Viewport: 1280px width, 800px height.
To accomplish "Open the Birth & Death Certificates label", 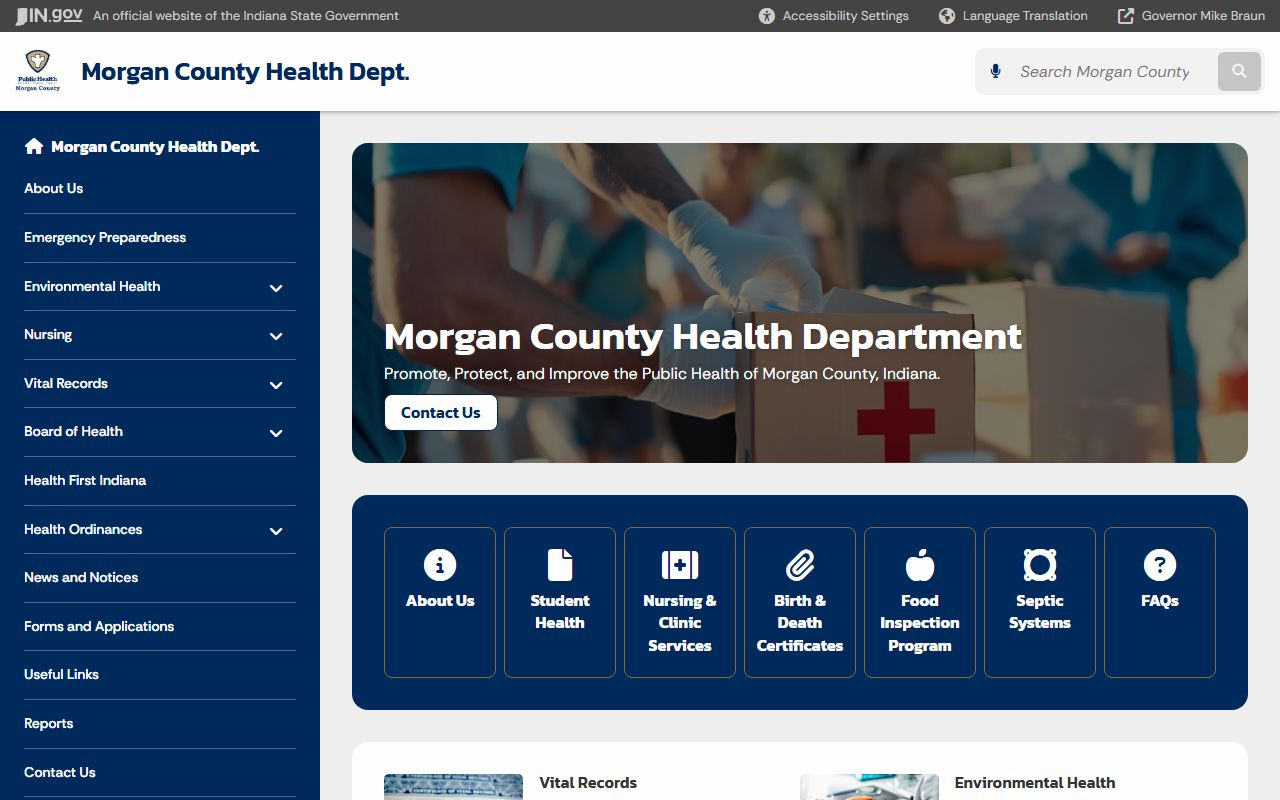I will (x=800, y=623).
